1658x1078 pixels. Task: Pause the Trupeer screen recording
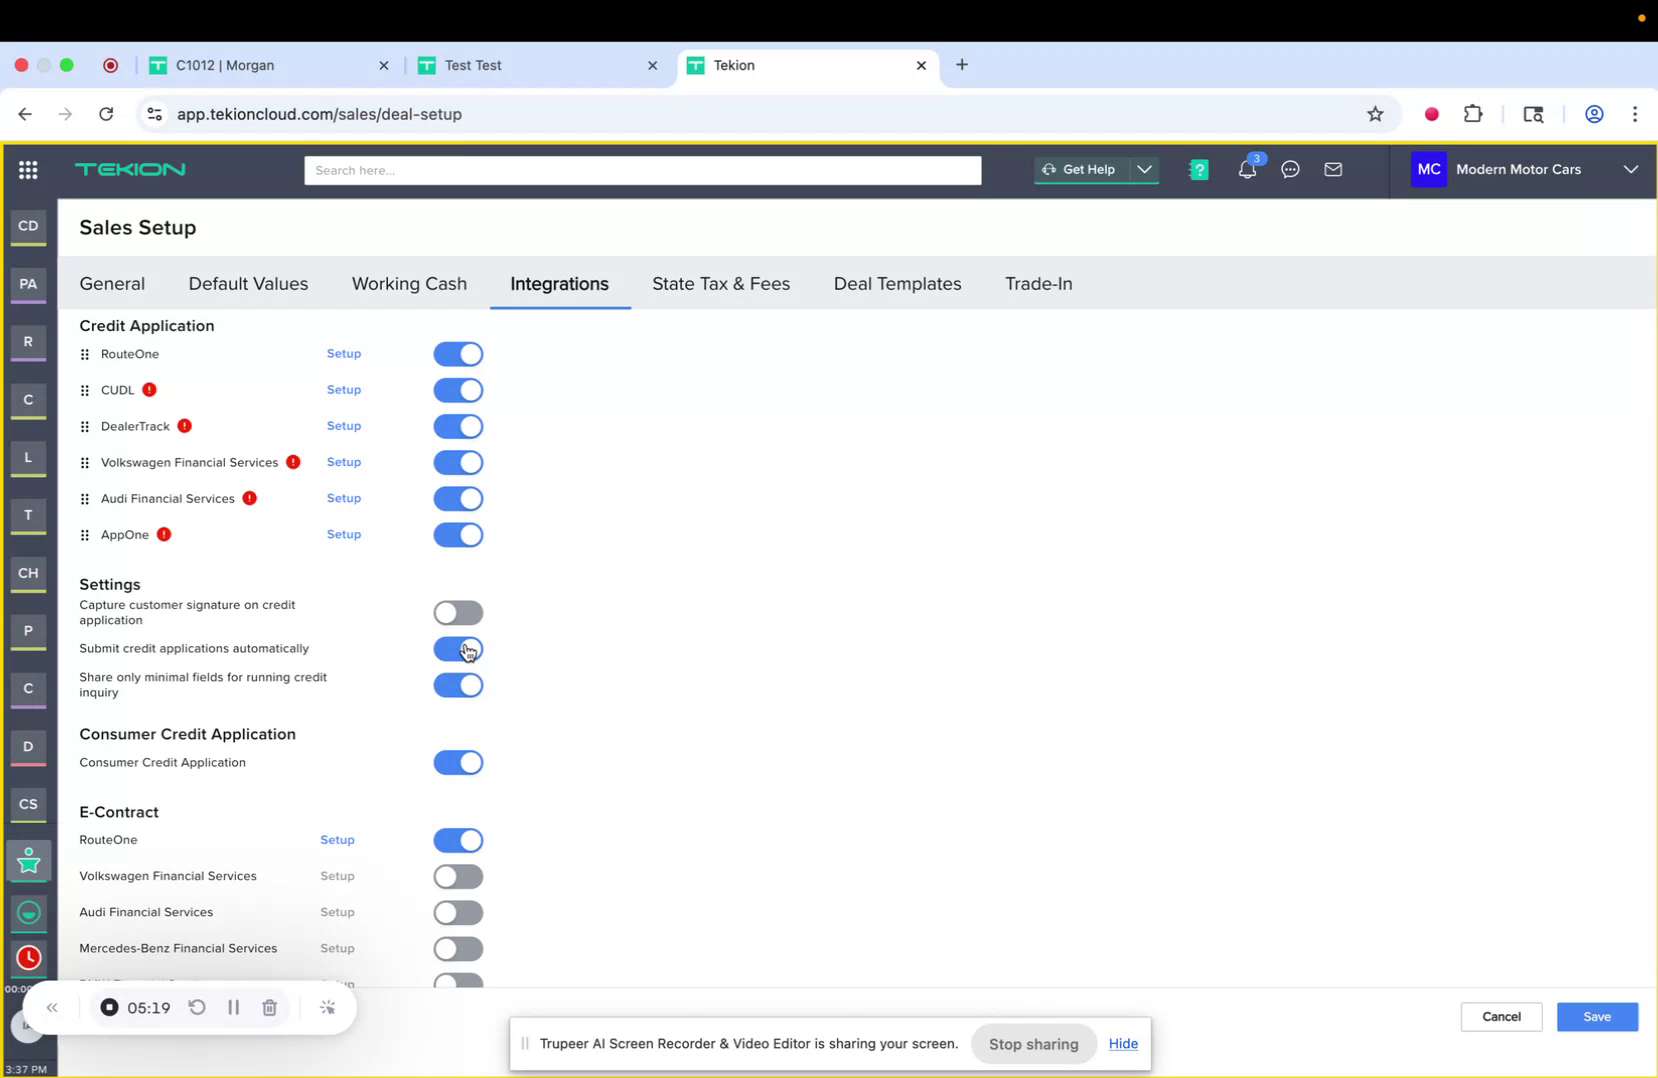tap(233, 1007)
